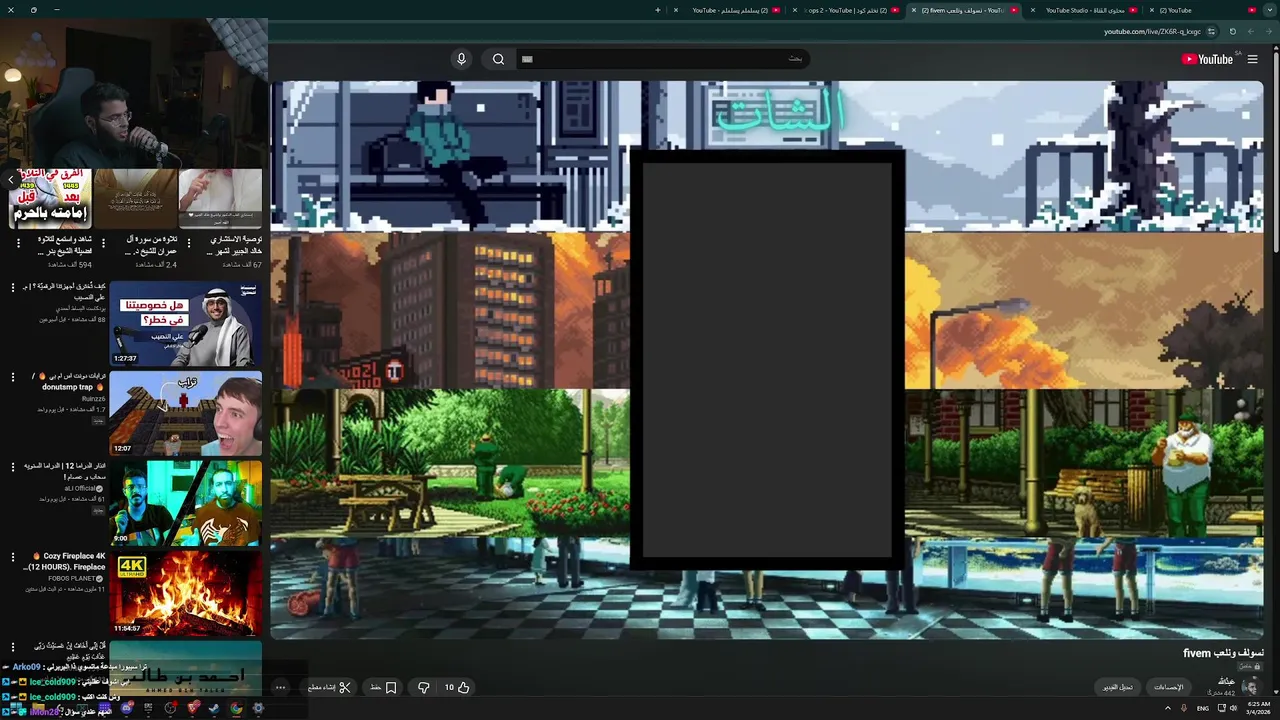Open the channel avatar under the title
The width and height of the screenshot is (1280, 720).
(x=1250, y=686)
